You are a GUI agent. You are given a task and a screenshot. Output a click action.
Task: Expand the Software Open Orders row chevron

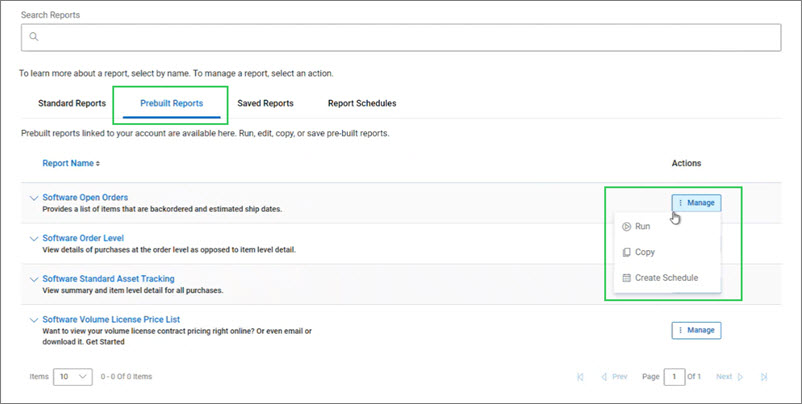click(34, 198)
